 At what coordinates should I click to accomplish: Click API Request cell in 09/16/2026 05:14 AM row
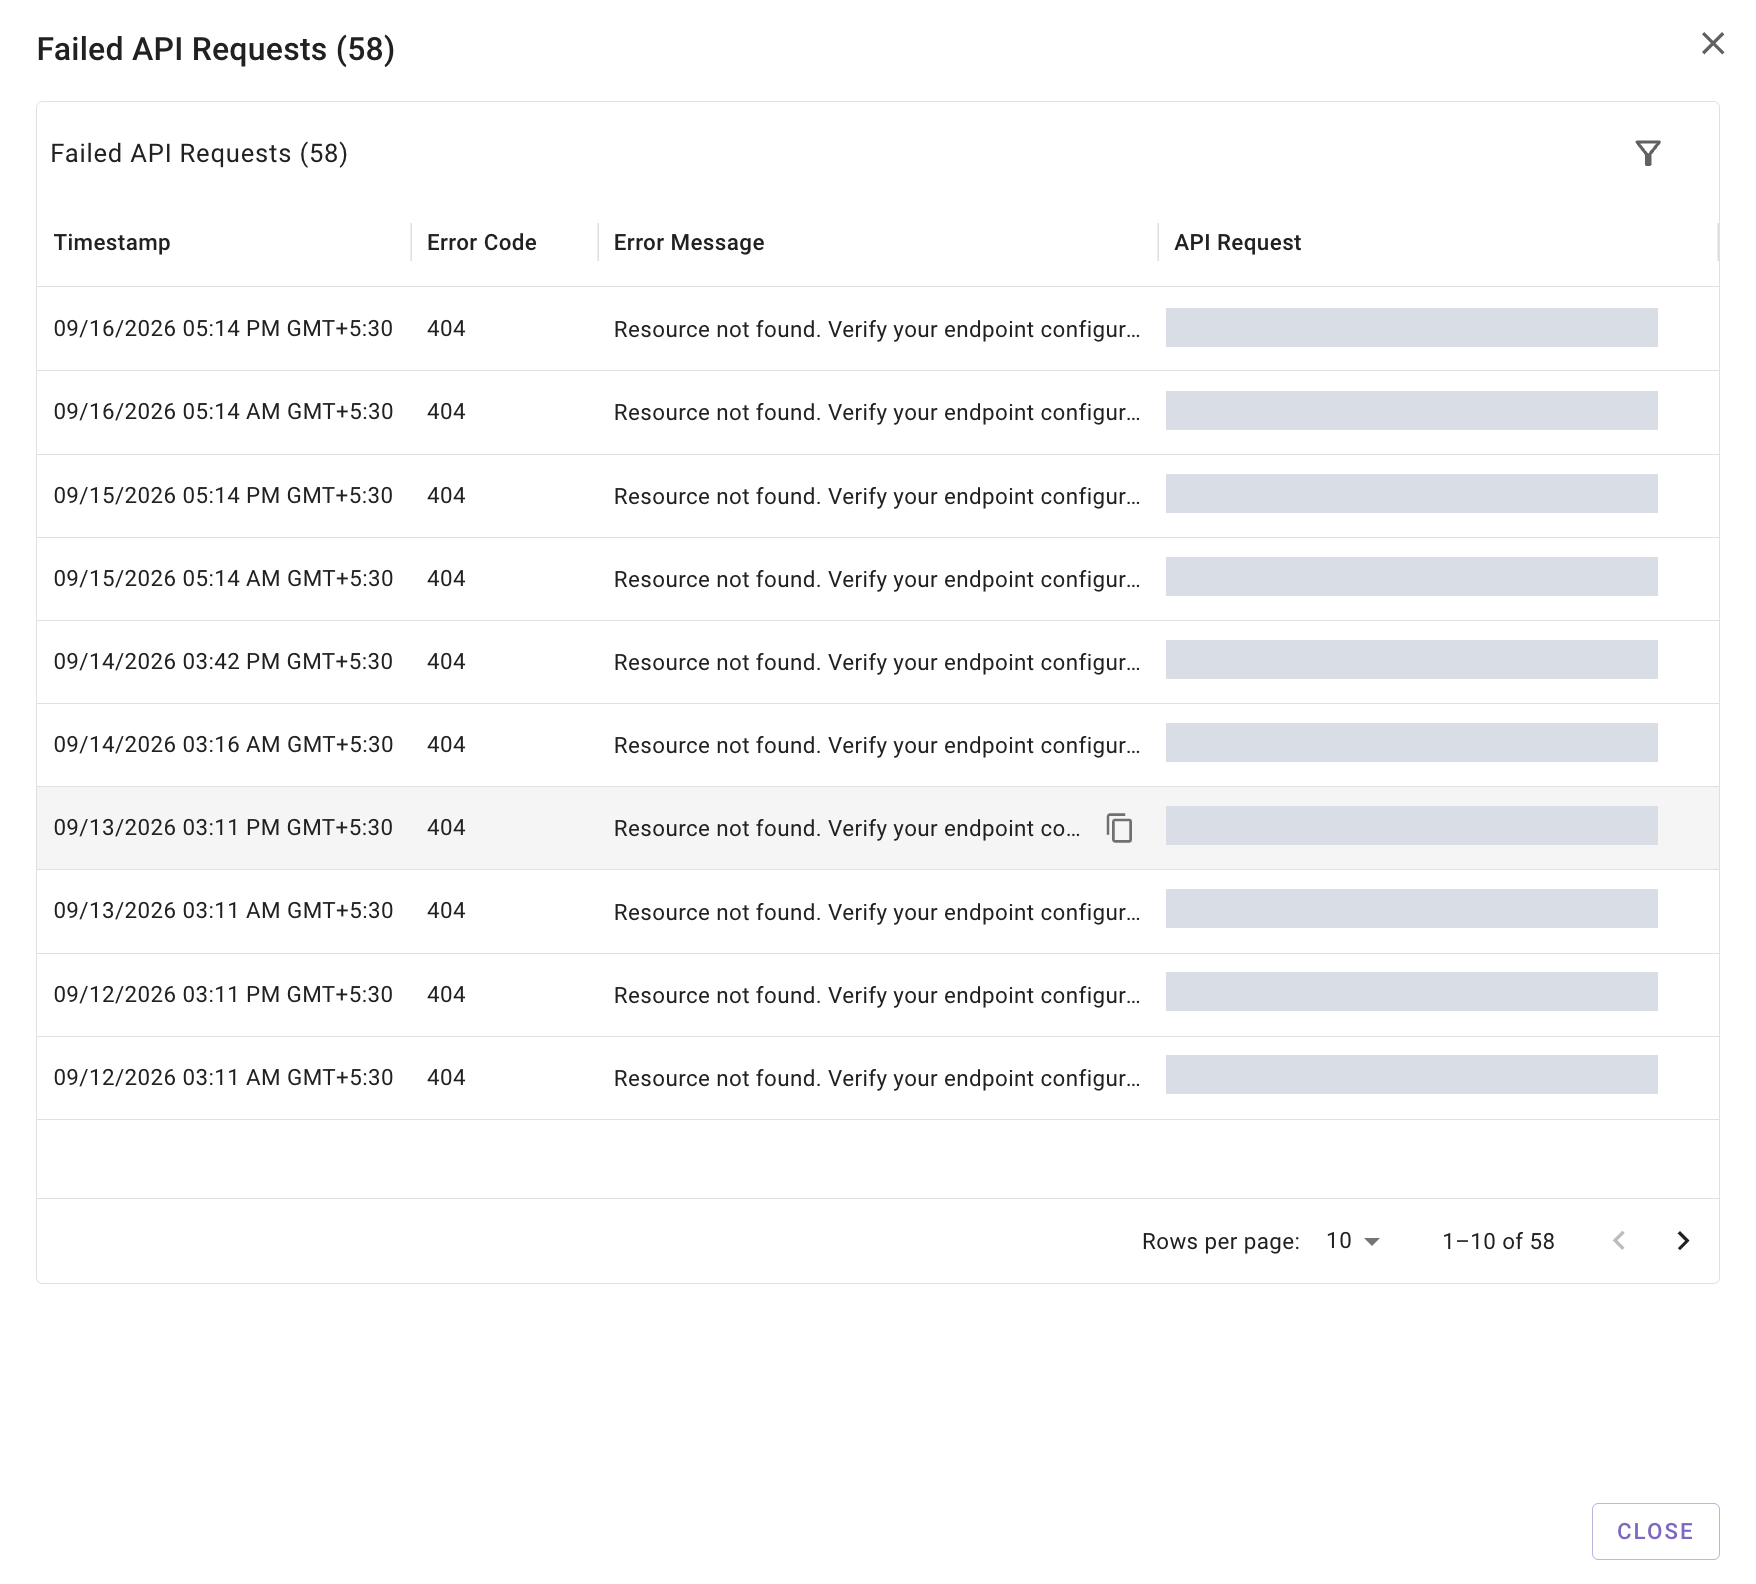click(x=1412, y=411)
